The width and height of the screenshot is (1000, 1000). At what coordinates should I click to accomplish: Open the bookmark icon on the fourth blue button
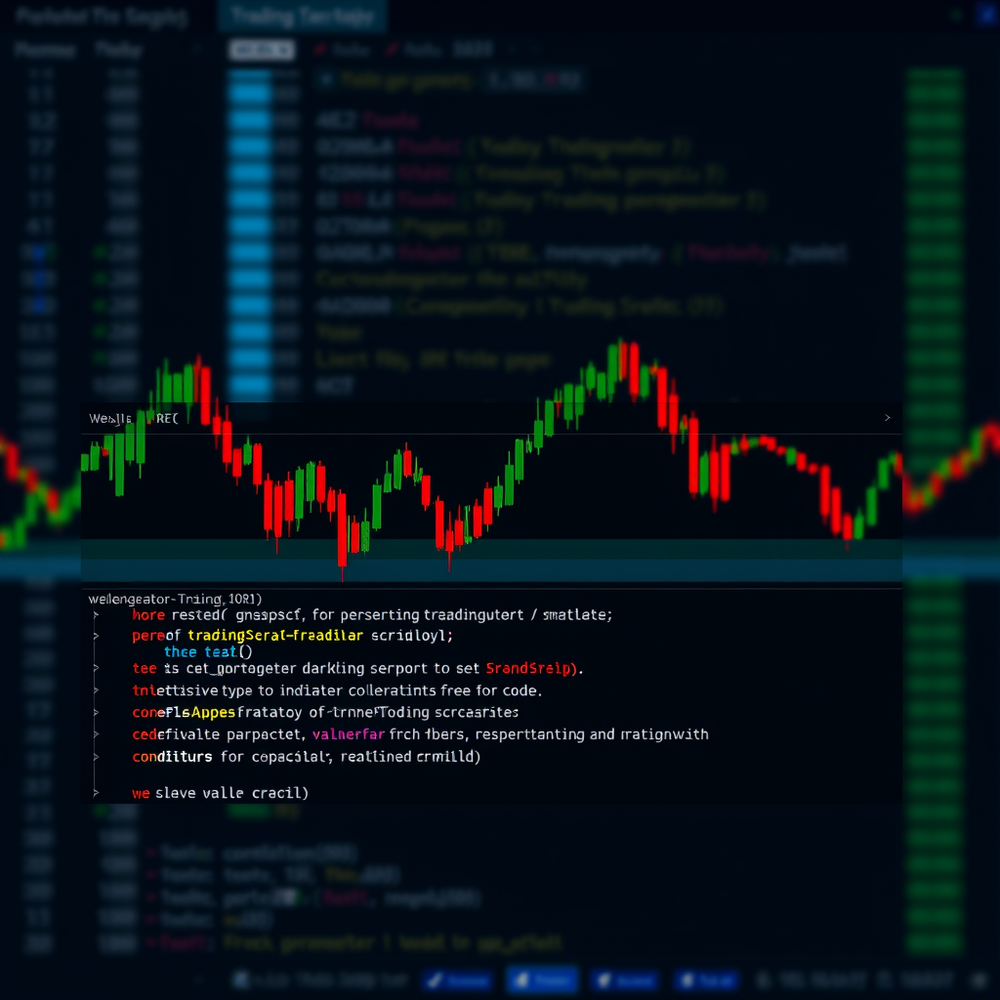click(687, 980)
